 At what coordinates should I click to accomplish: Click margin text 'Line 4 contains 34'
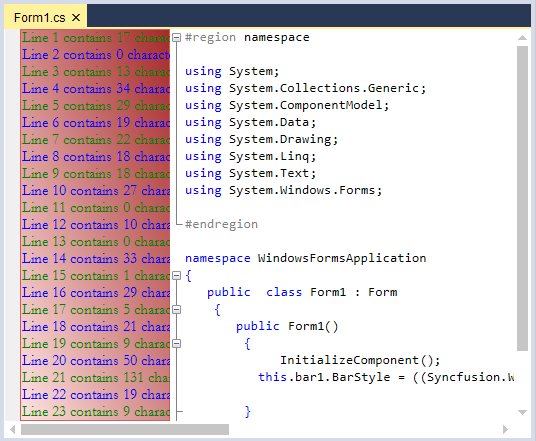(76, 88)
